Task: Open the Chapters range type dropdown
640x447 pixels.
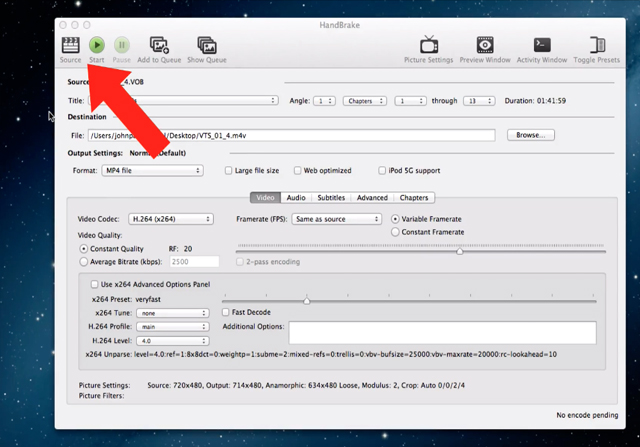Action: pos(365,101)
